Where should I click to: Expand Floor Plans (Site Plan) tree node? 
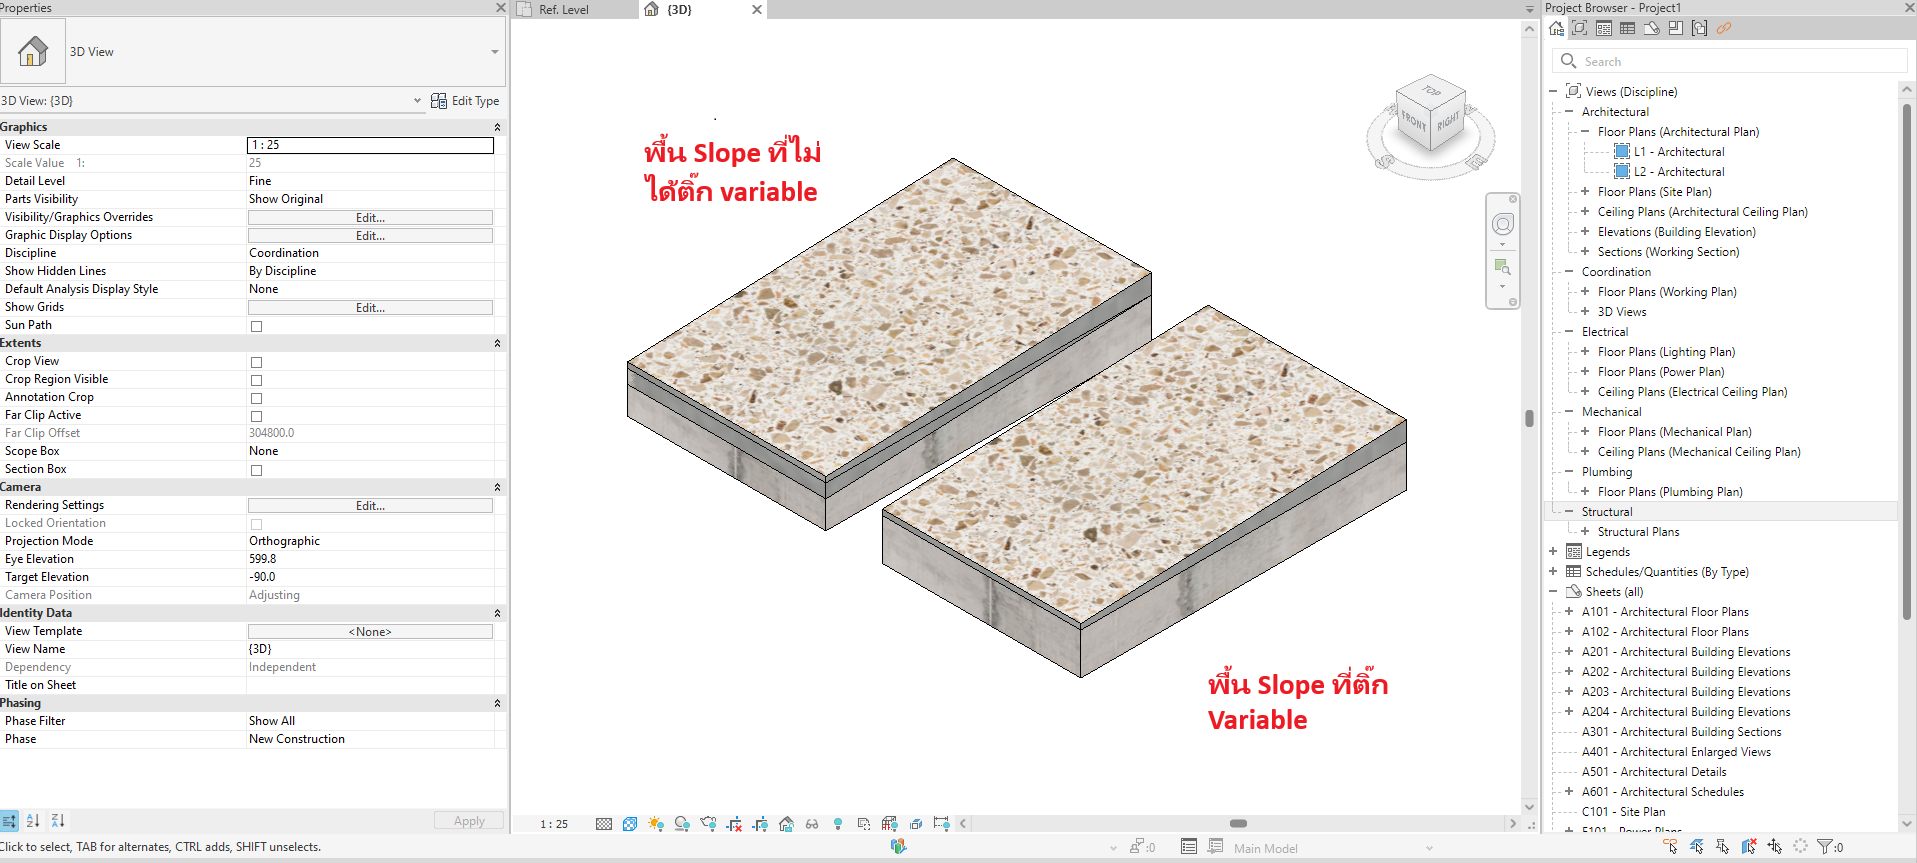tap(1585, 192)
